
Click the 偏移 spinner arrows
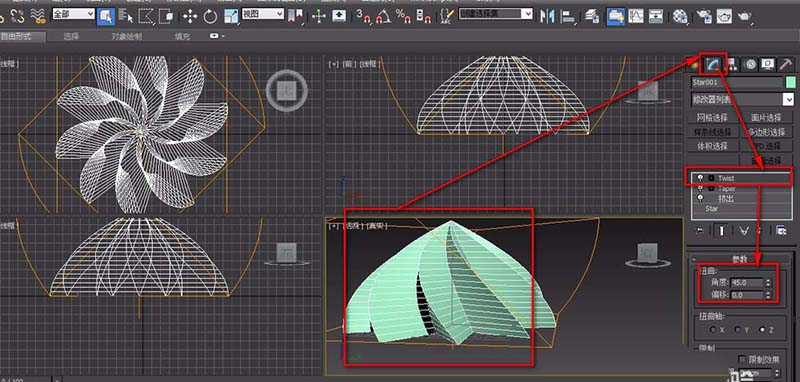(768, 295)
